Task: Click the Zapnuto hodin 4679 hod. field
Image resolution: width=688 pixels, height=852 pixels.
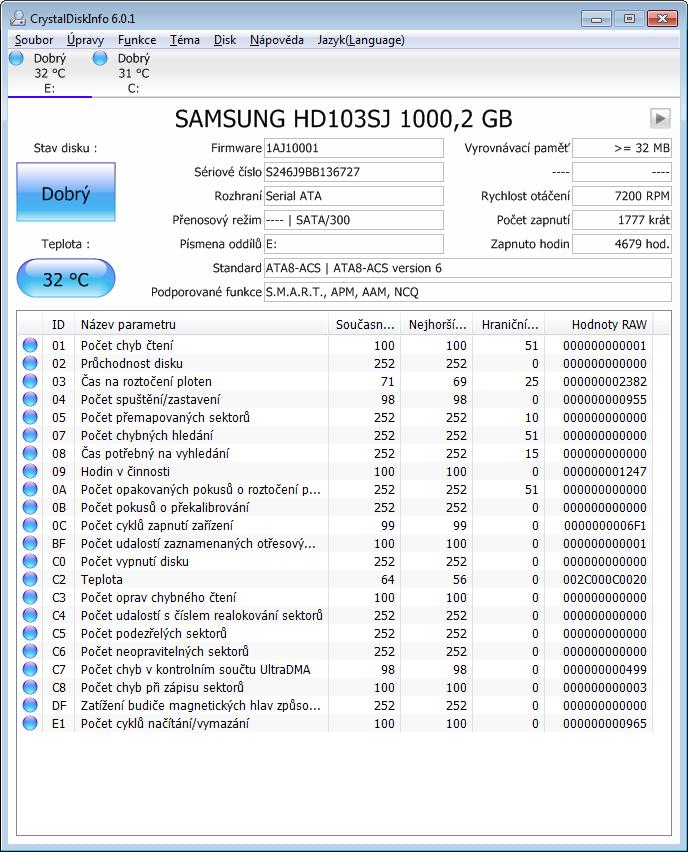Action: [622, 244]
